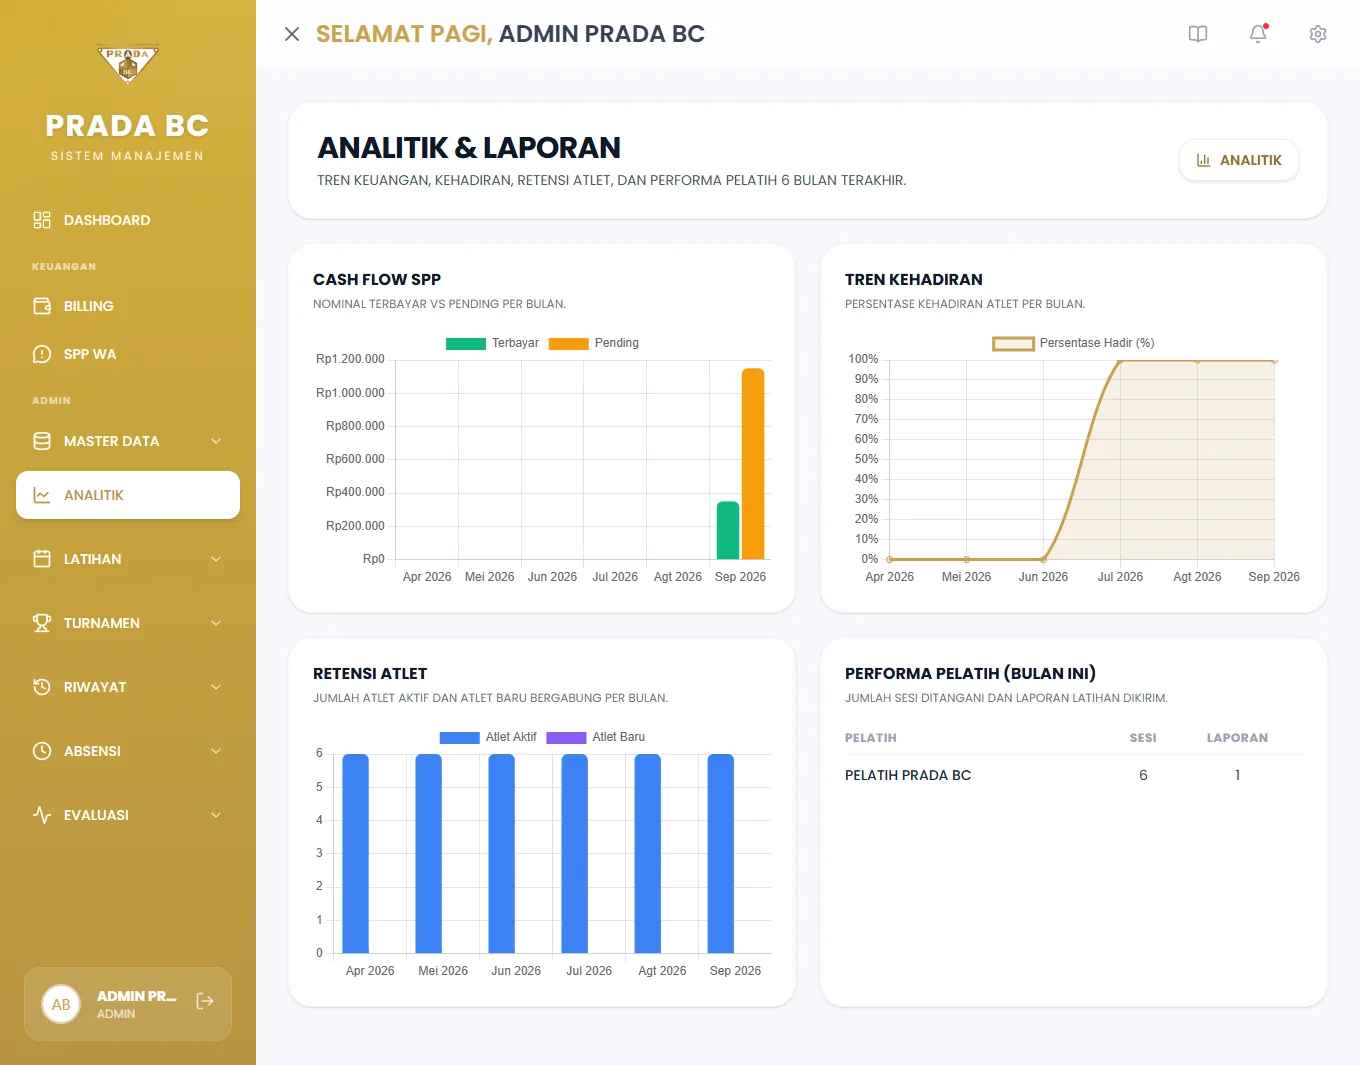Expand the Evaluasi submenu chevron
The image size is (1360, 1065).
pyautogui.click(x=216, y=815)
